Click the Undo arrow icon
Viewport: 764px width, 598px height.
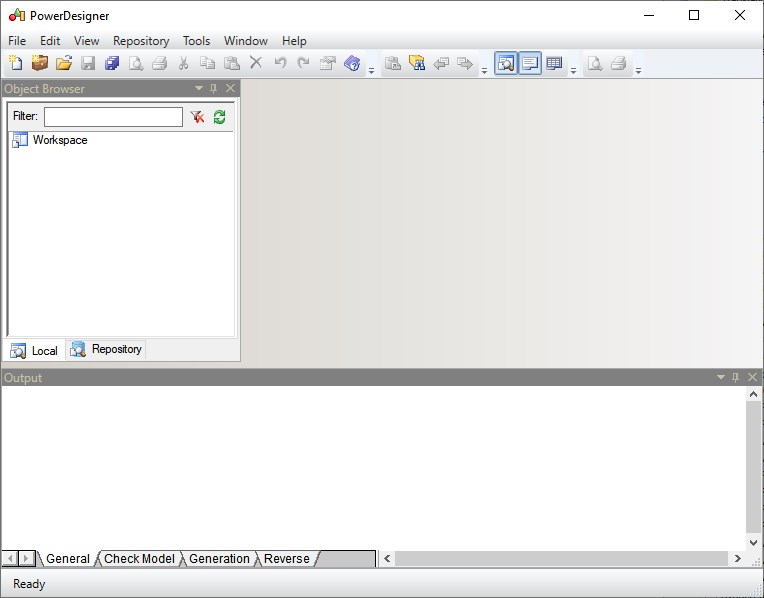280,63
